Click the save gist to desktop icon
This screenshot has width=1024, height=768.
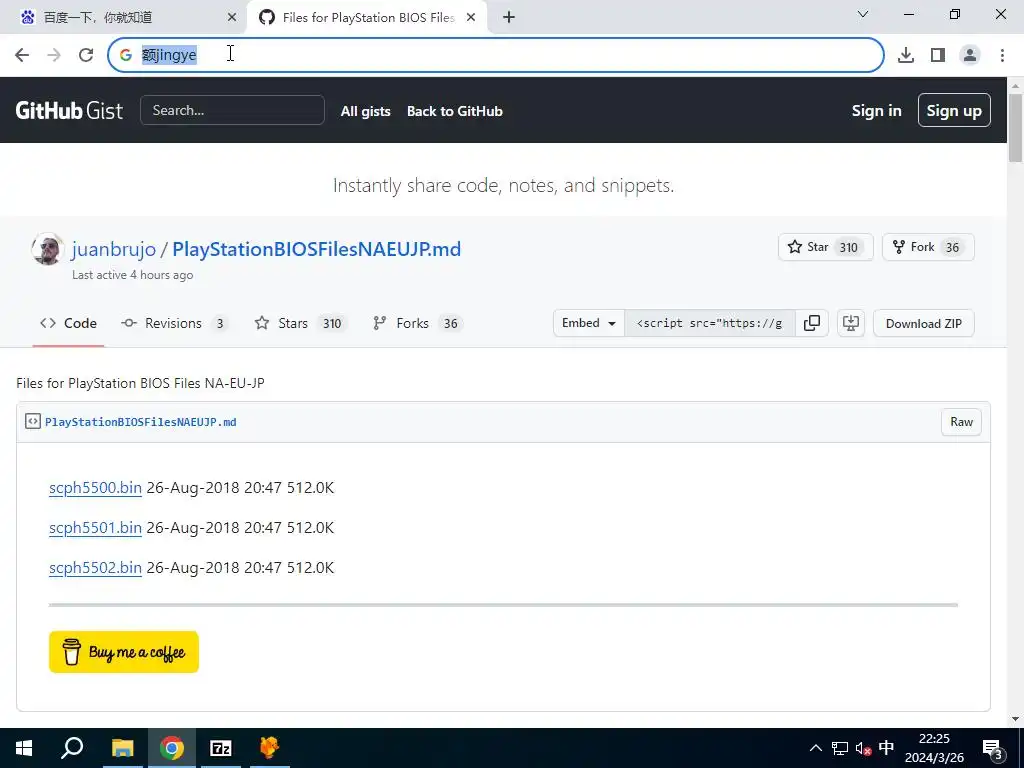(851, 323)
